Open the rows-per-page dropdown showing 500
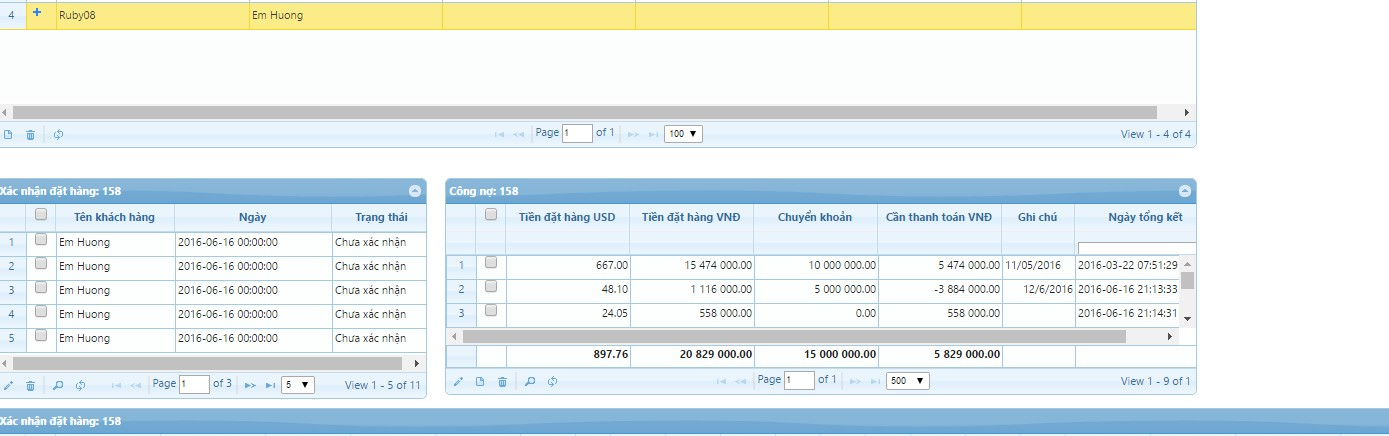 (907, 381)
